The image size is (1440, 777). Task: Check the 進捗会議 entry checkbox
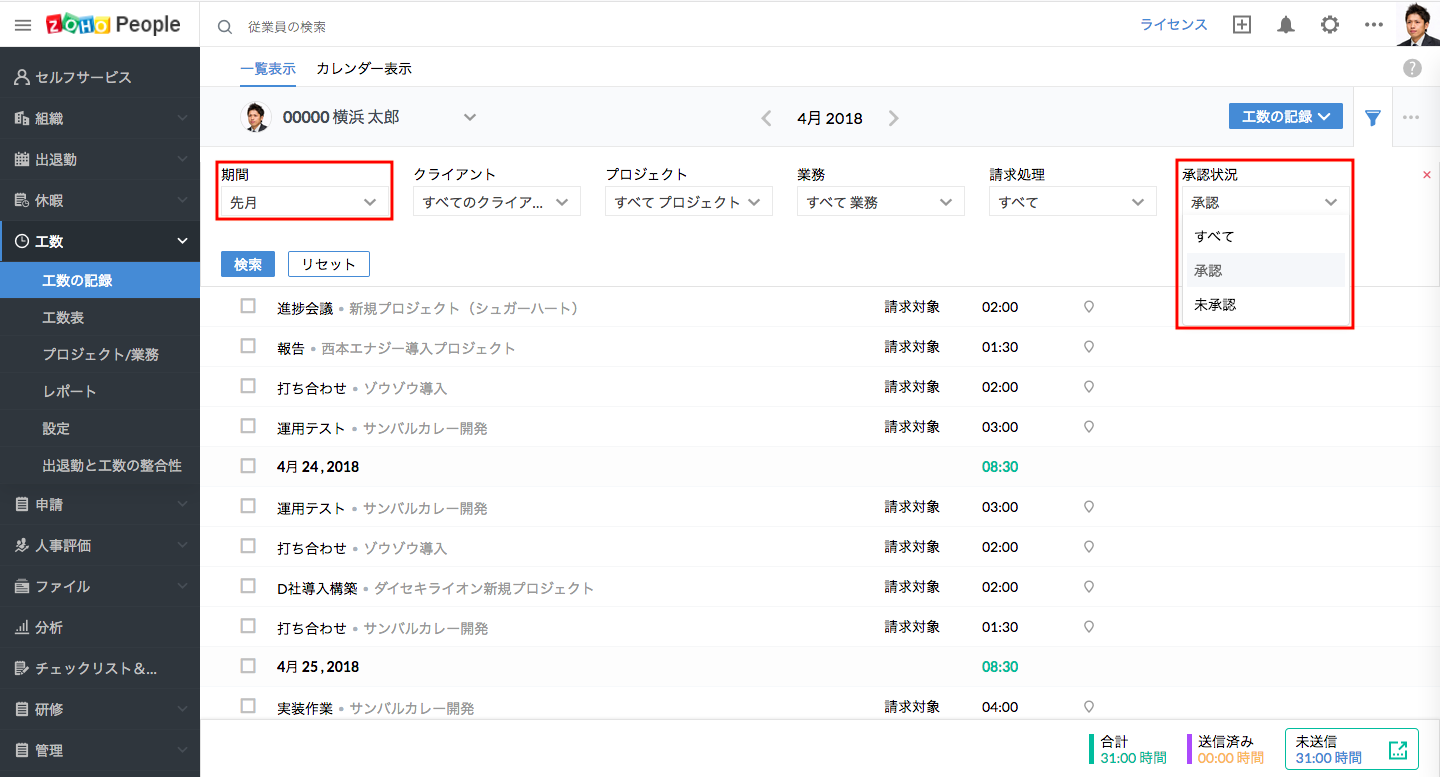click(248, 306)
